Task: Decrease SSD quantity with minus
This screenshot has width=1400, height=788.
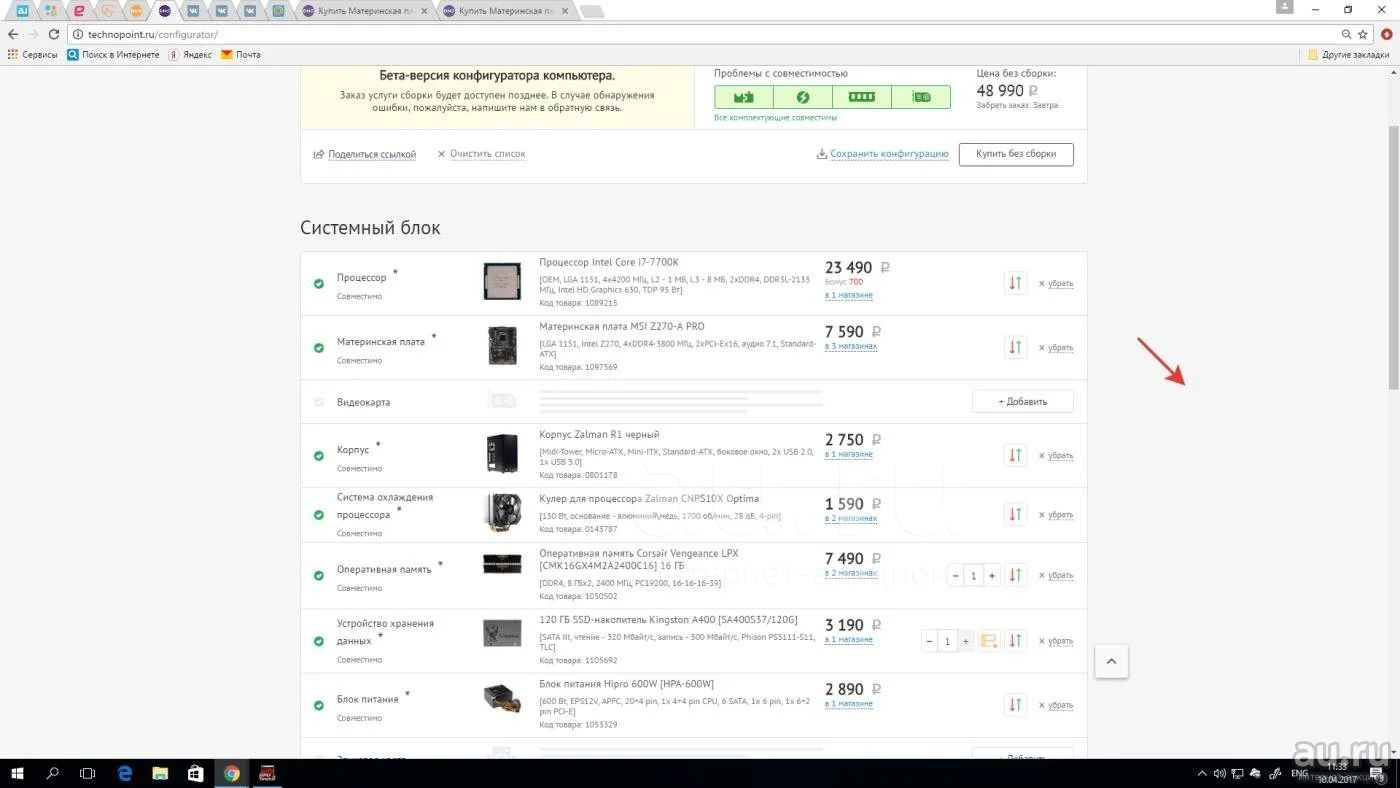Action: (930, 641)
